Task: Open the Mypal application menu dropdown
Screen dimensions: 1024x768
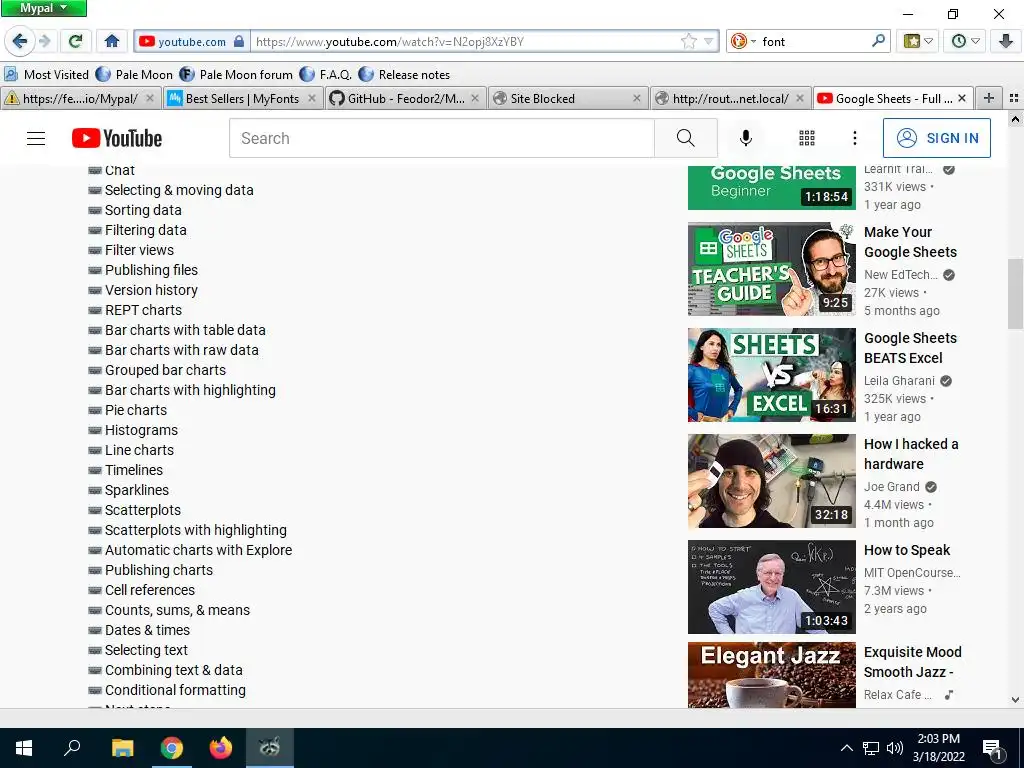Action: click(44, 8)
